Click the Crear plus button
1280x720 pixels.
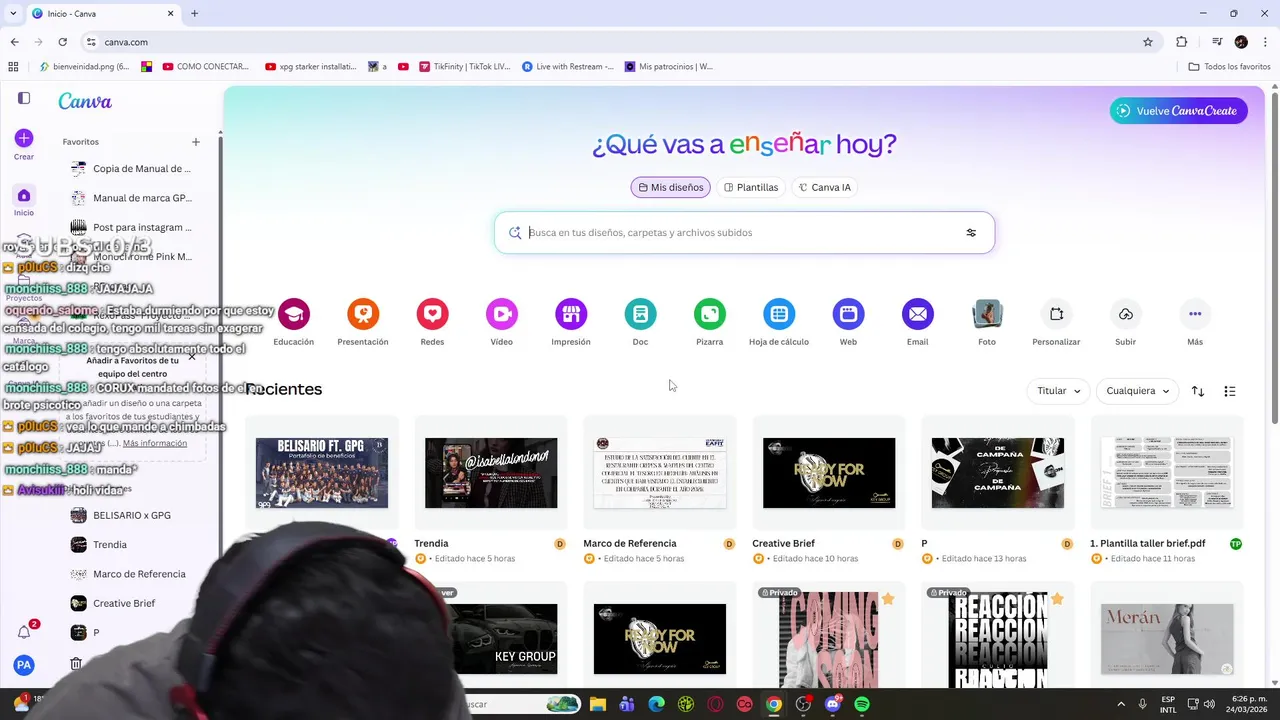pyautogui.click(x=24, y=138)
